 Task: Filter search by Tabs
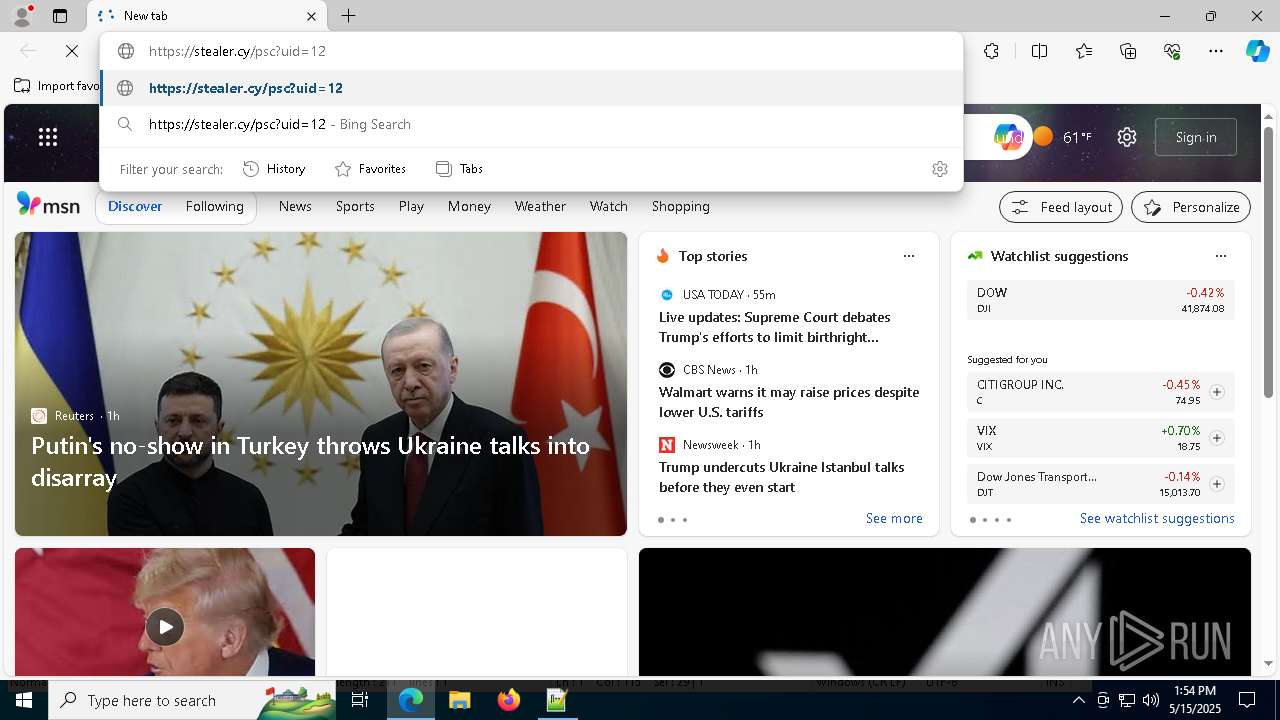(459, 169)
